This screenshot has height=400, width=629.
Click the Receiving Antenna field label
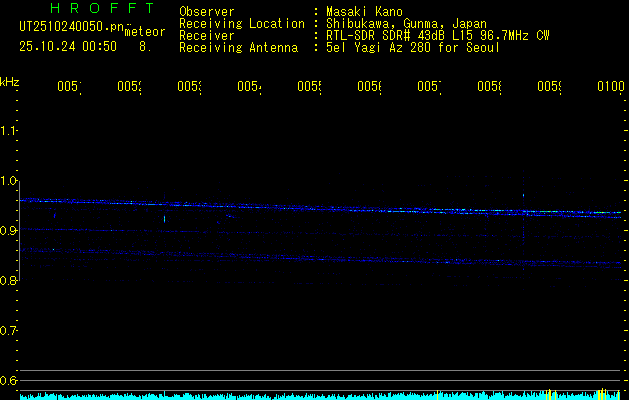[238, 47]
